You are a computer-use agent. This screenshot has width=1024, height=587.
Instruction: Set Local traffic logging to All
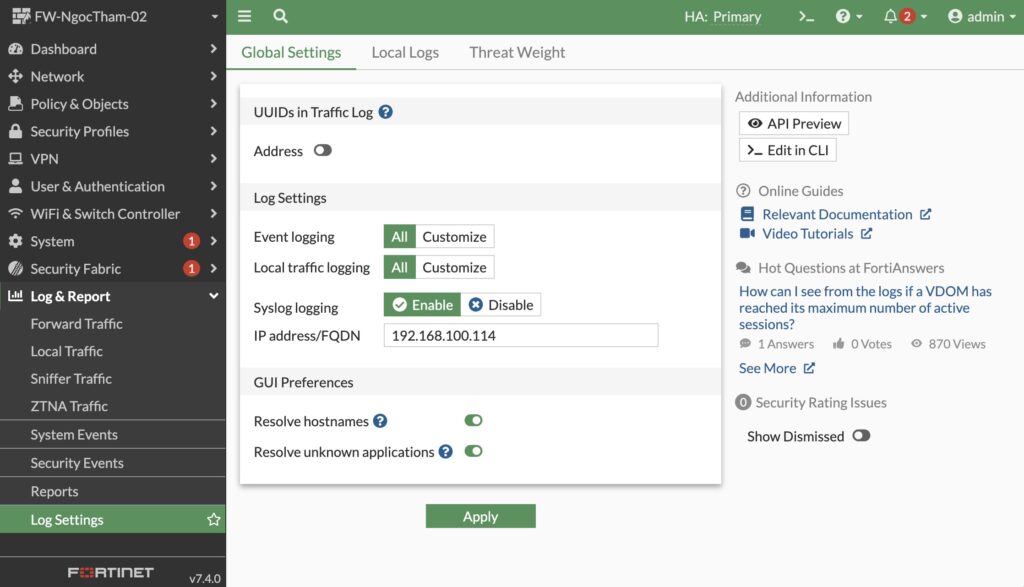400,267
